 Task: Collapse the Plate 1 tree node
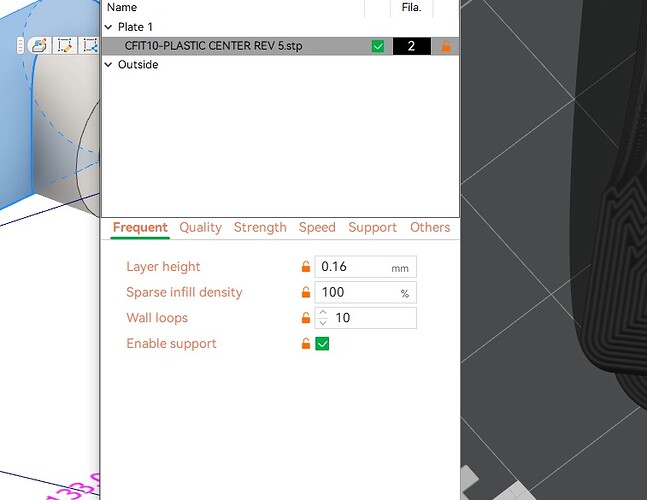click(x=109, y=27)
